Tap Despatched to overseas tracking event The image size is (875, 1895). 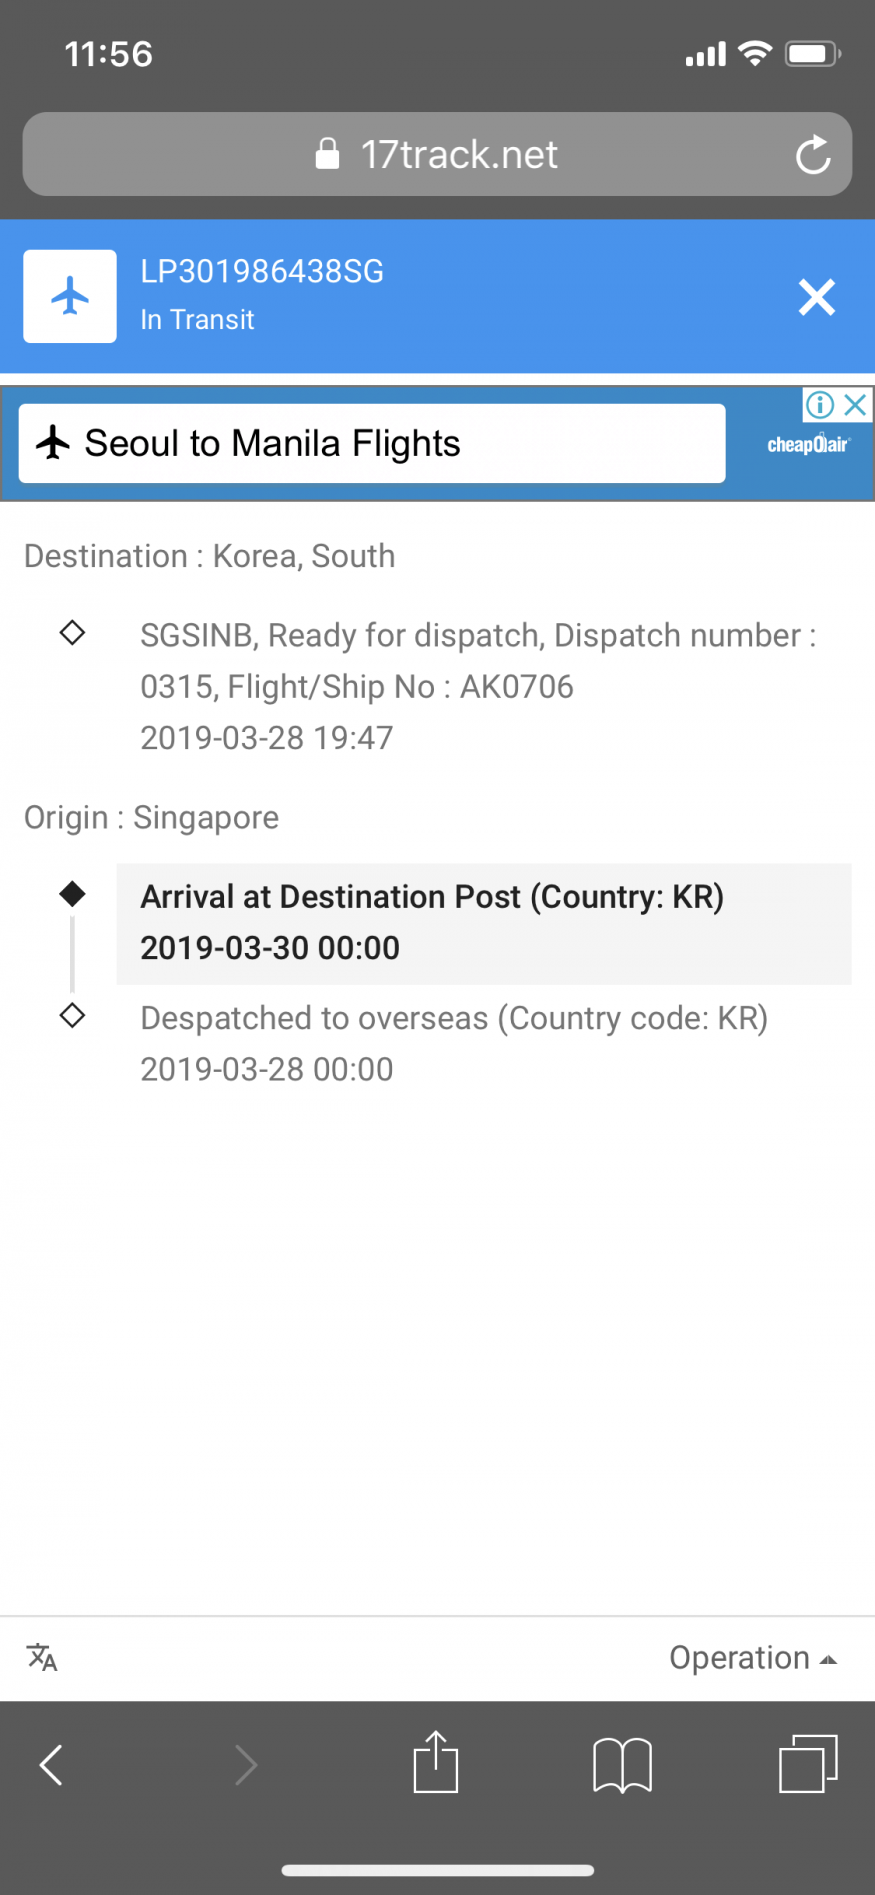tap(454, 1043)
